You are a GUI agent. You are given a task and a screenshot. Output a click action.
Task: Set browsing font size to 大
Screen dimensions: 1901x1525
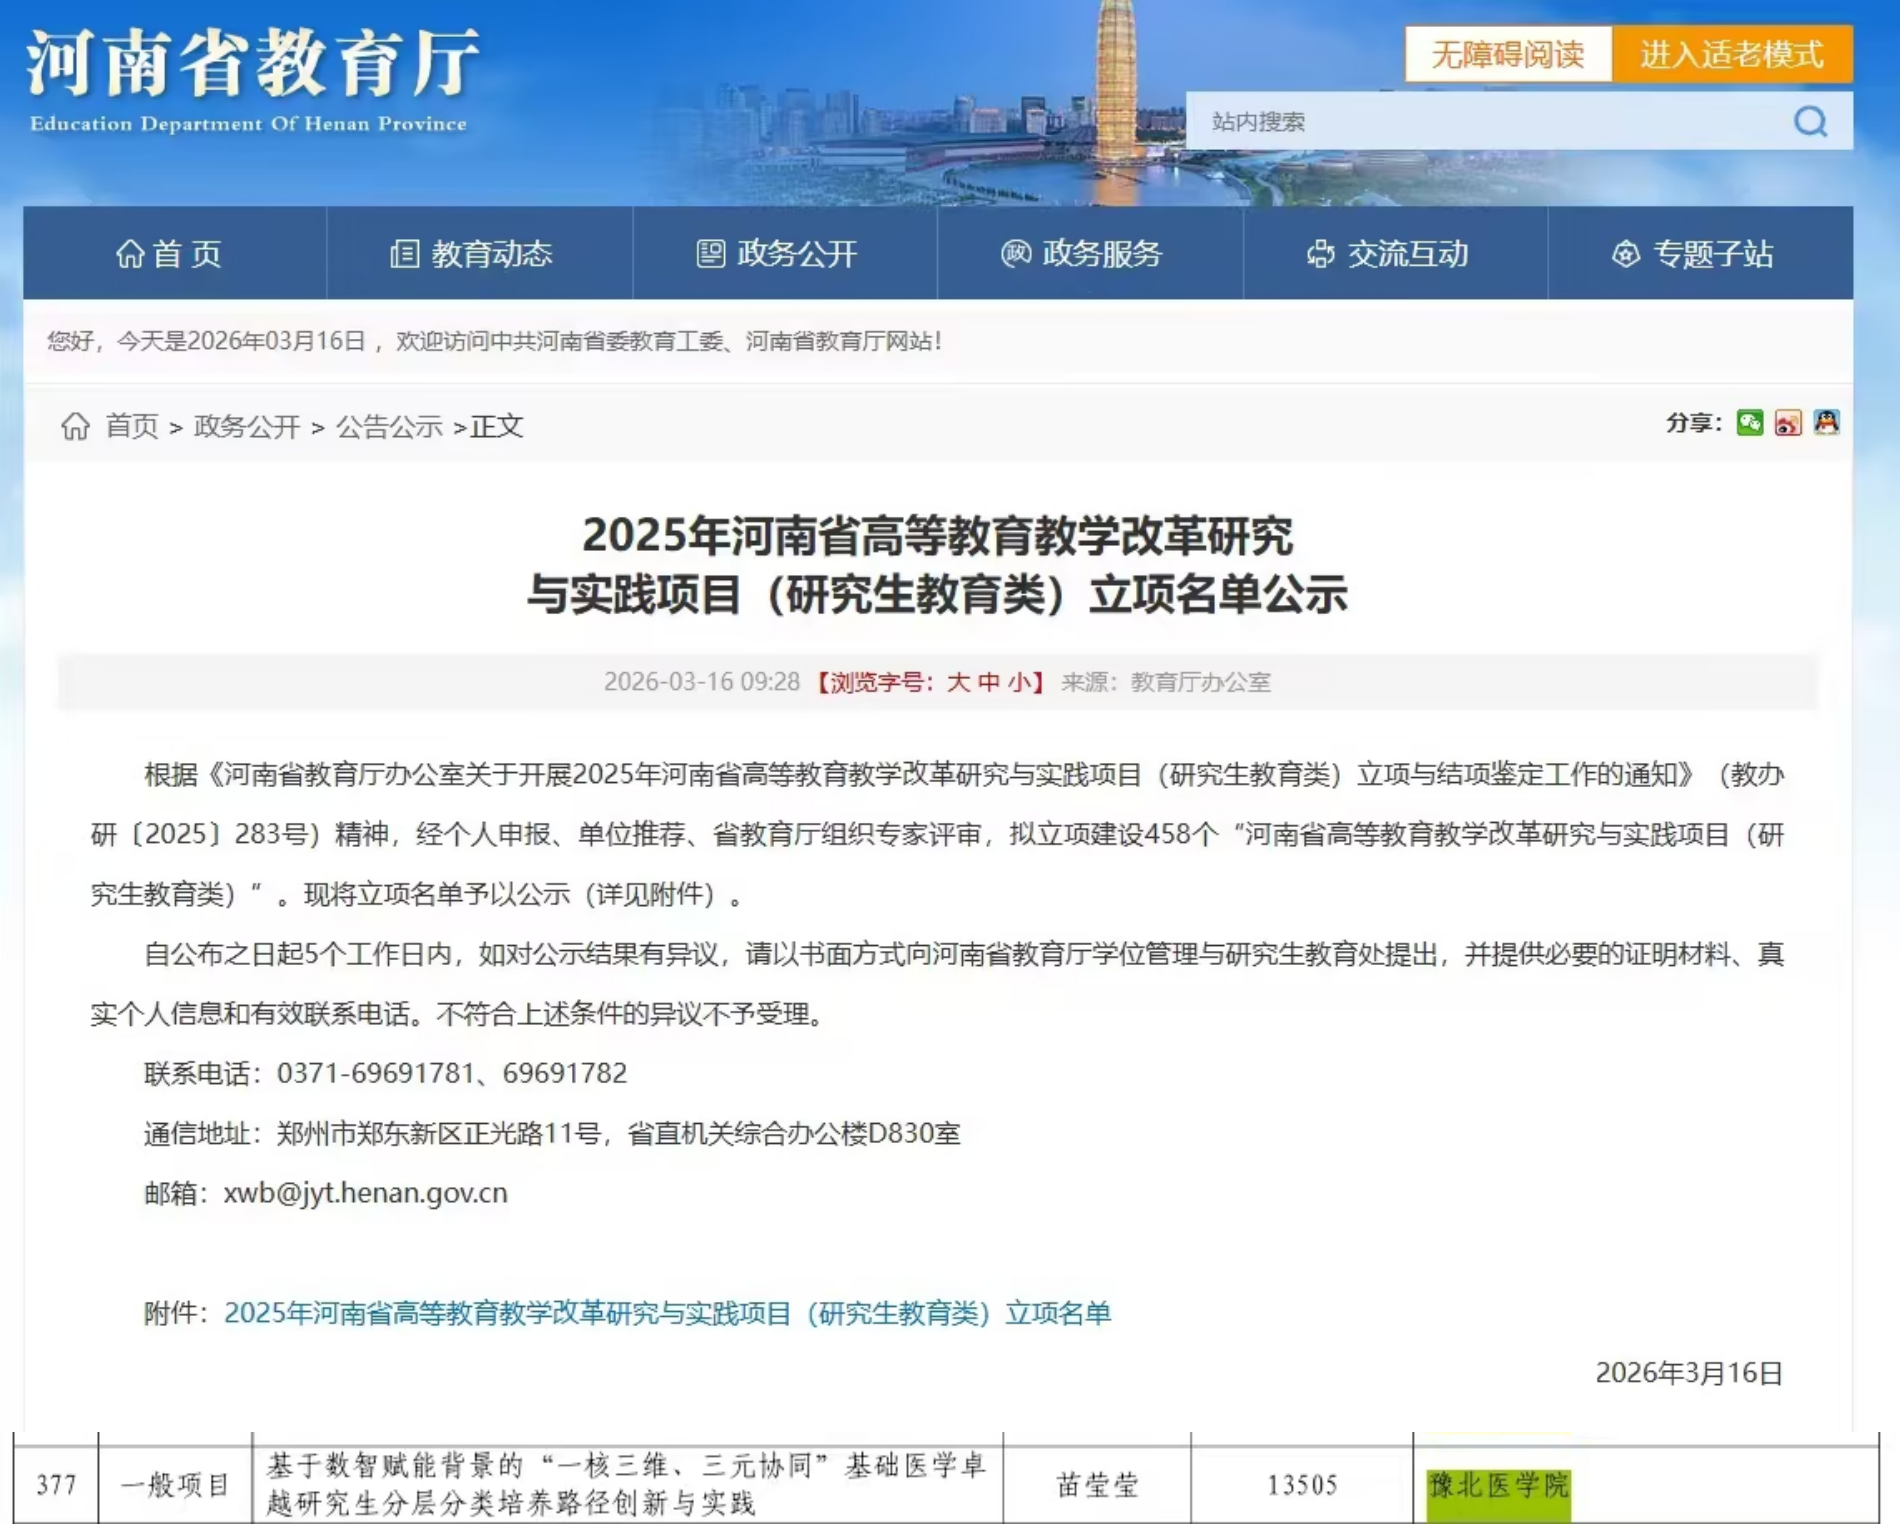click(958, 682)
